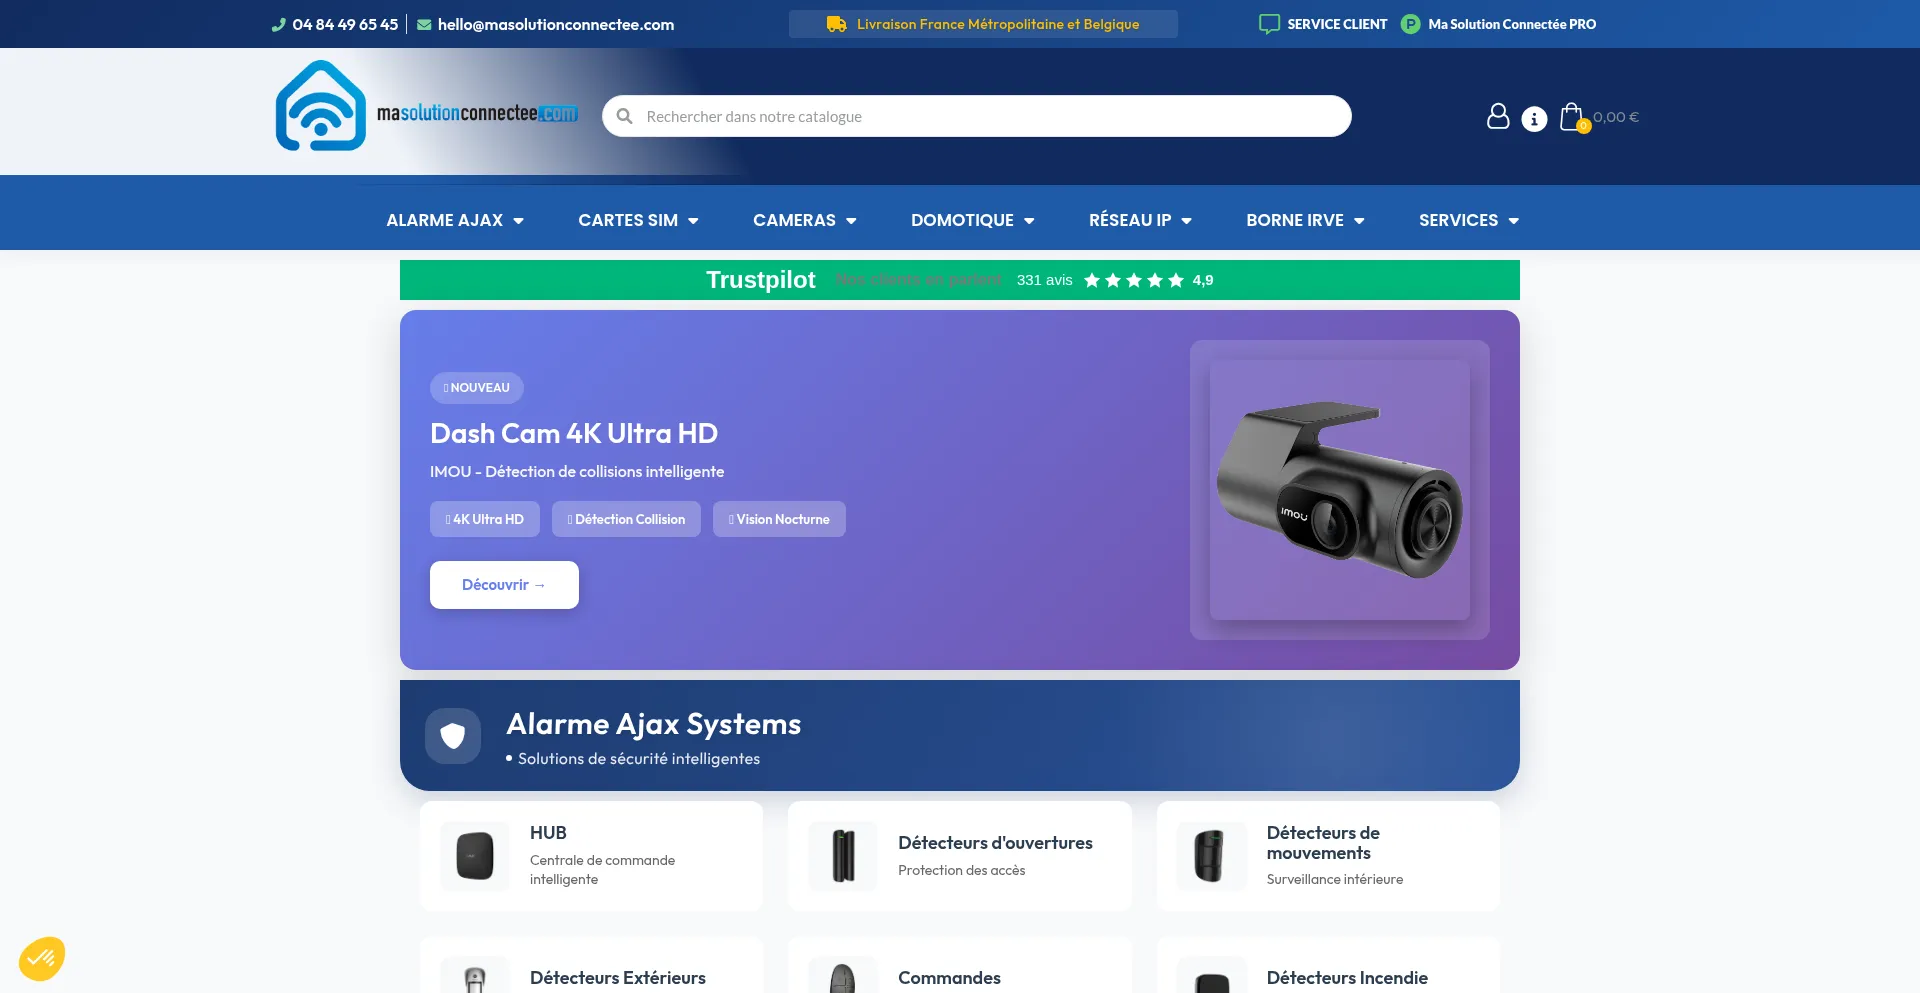The height and width of the screenshot is (993, 1920).
Task: Open the CAMERAS dropdown menu
Action: click(x=804, y=220)
